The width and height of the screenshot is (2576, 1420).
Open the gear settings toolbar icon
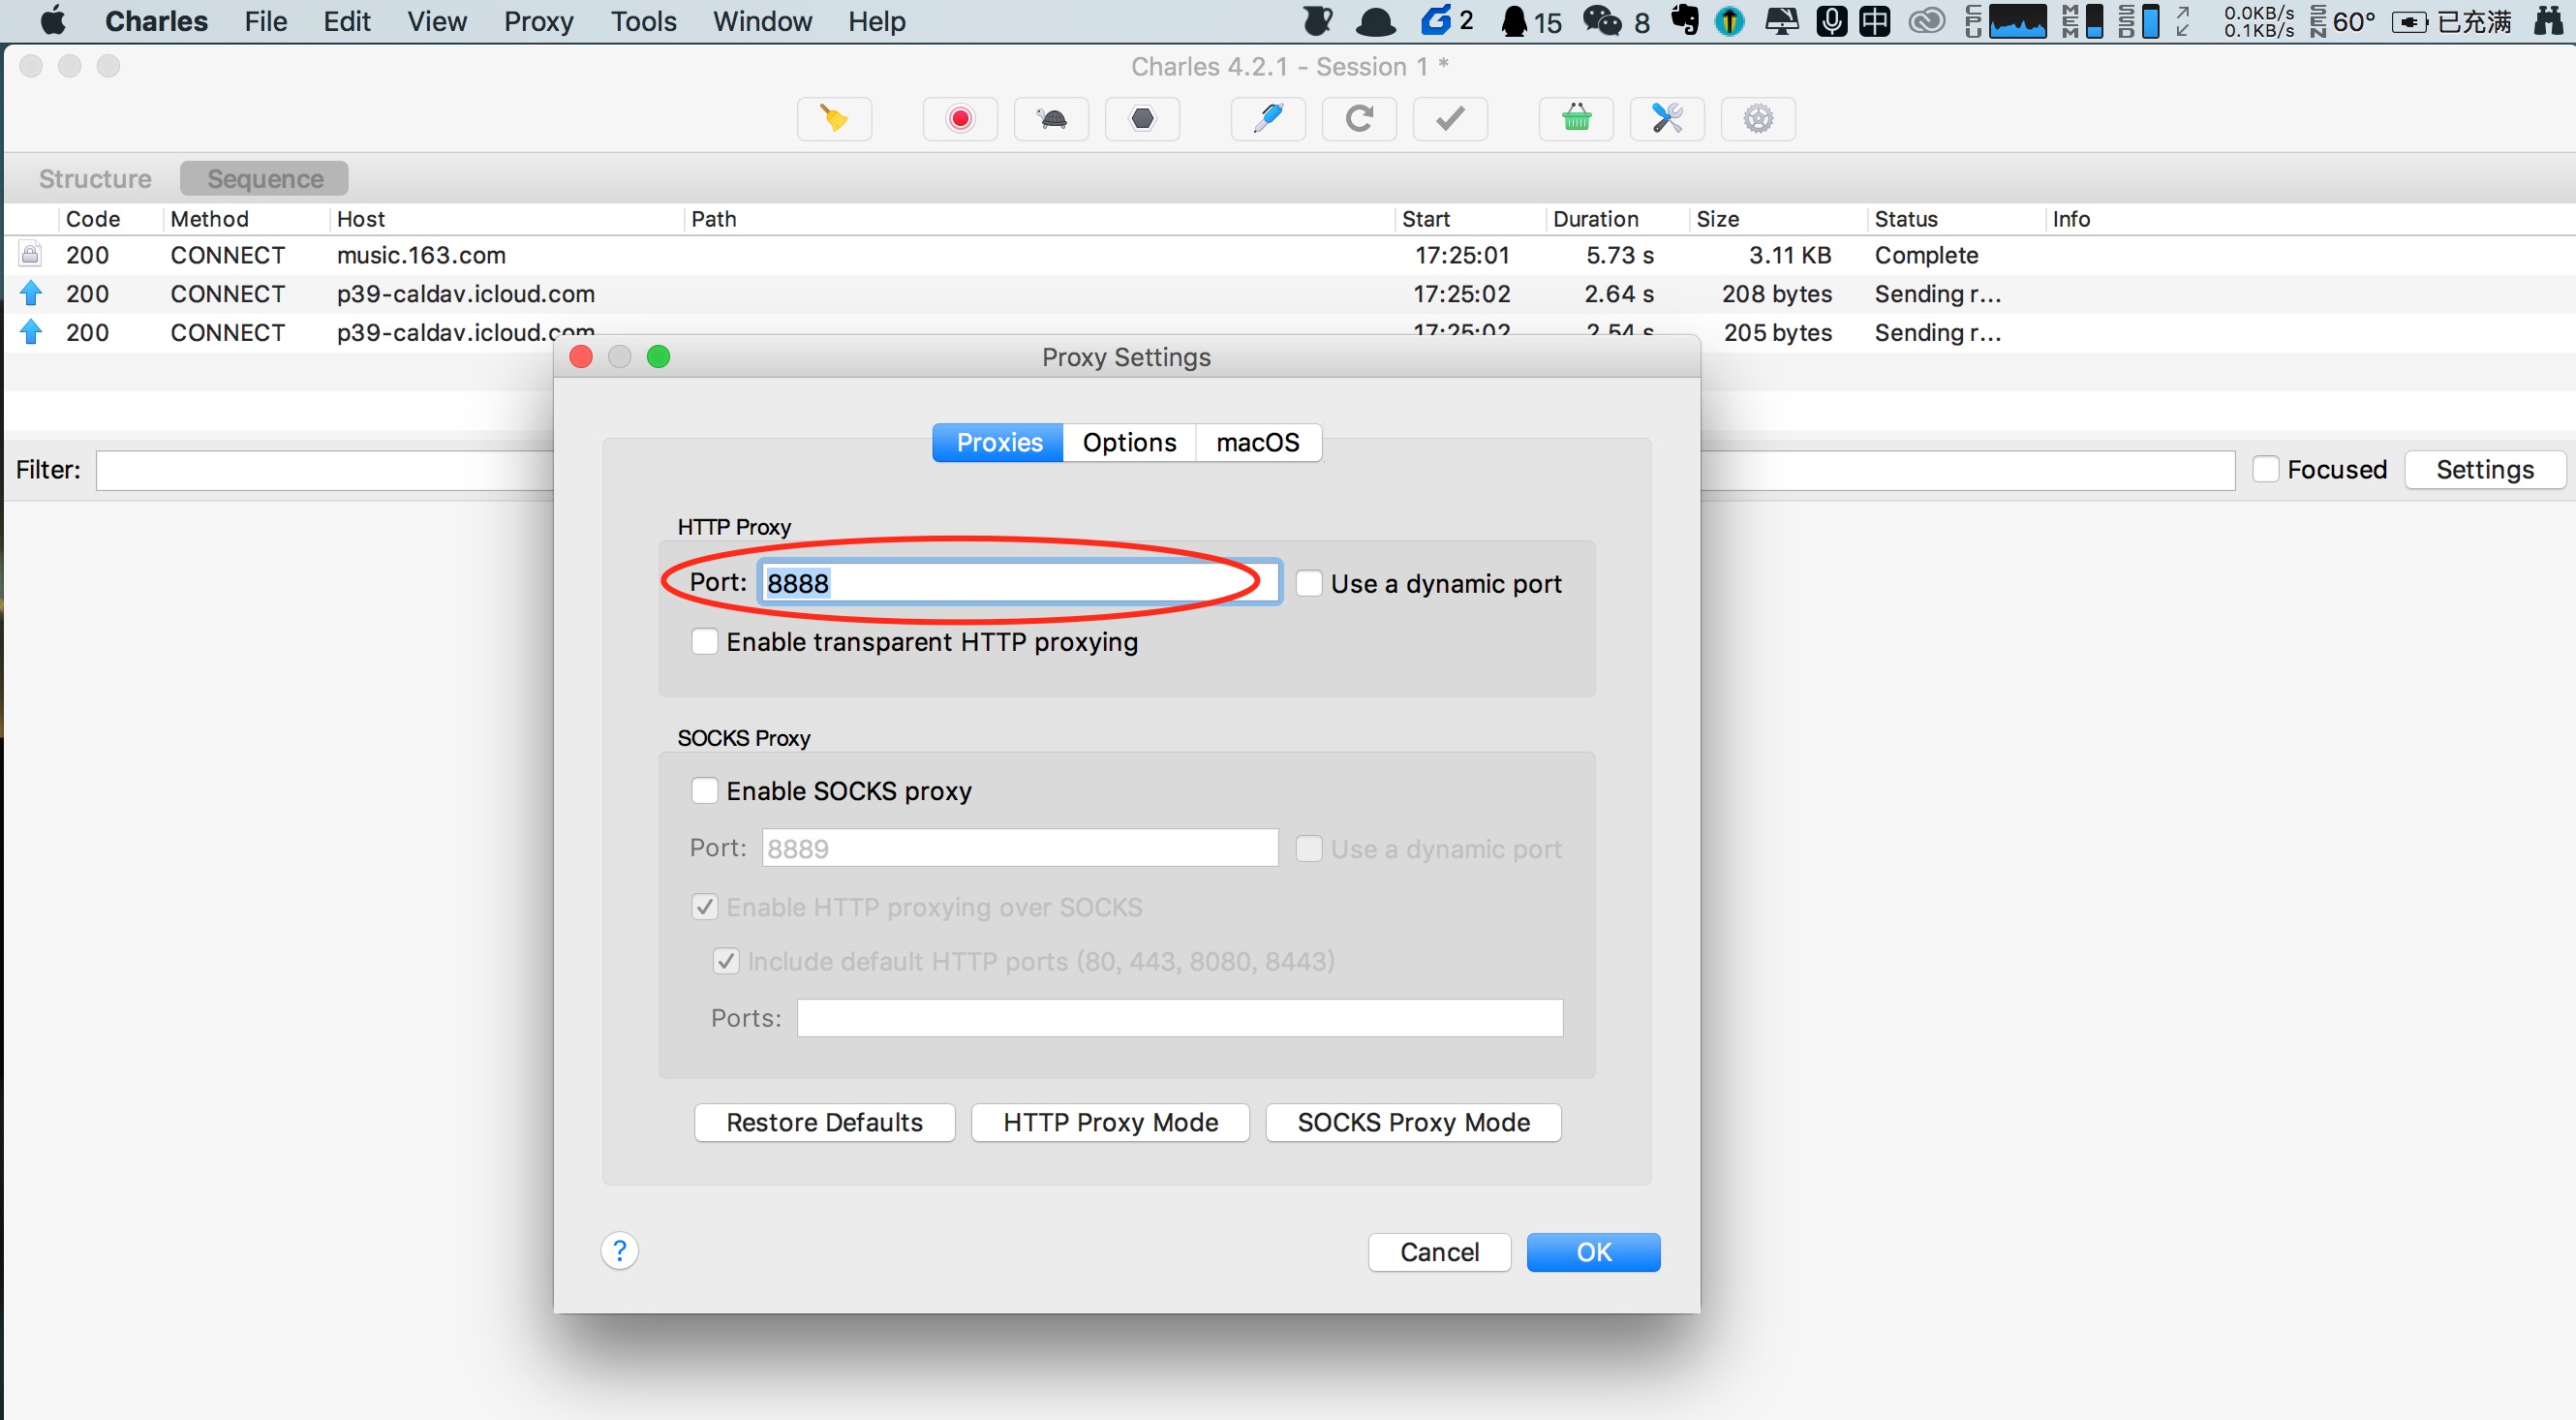click(x=1758, y=119)
